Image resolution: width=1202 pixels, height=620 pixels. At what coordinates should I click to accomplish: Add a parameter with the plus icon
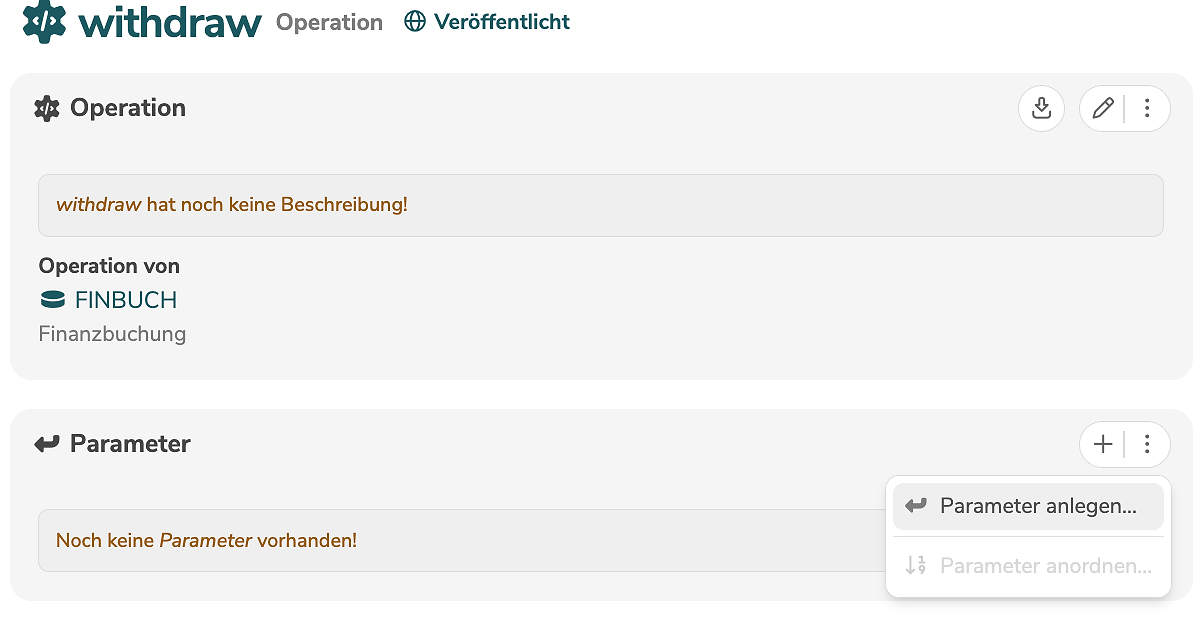tap(1103, 444)
